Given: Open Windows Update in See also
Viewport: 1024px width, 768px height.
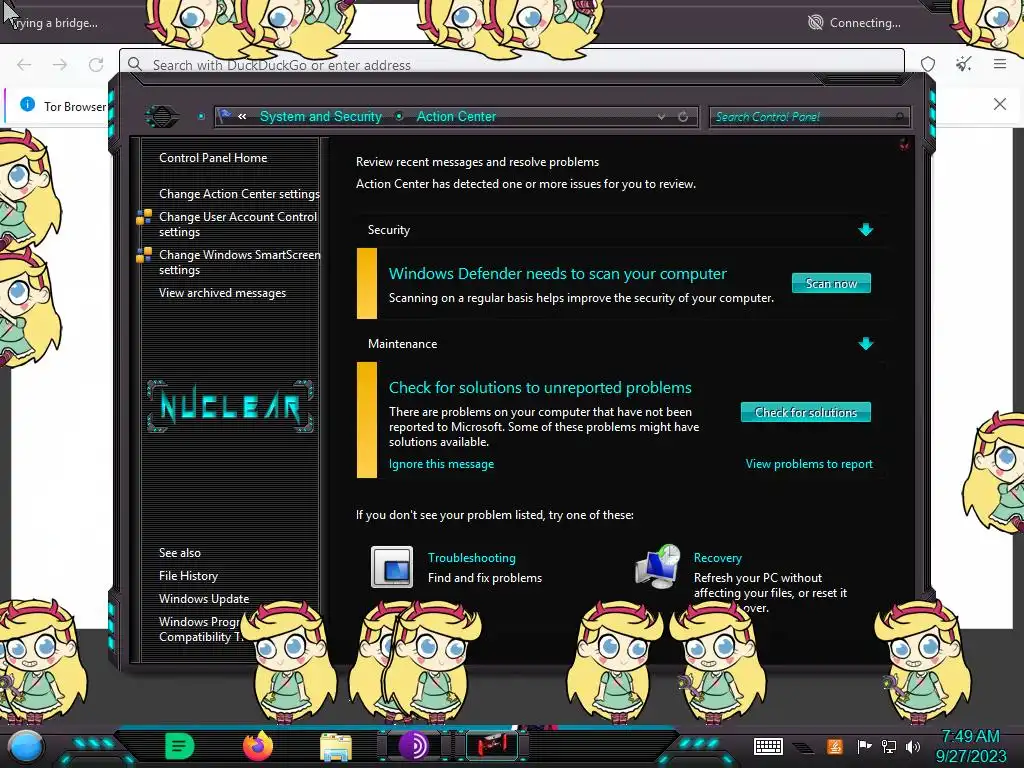Looking at the screenshot, I should pos(204,598).
